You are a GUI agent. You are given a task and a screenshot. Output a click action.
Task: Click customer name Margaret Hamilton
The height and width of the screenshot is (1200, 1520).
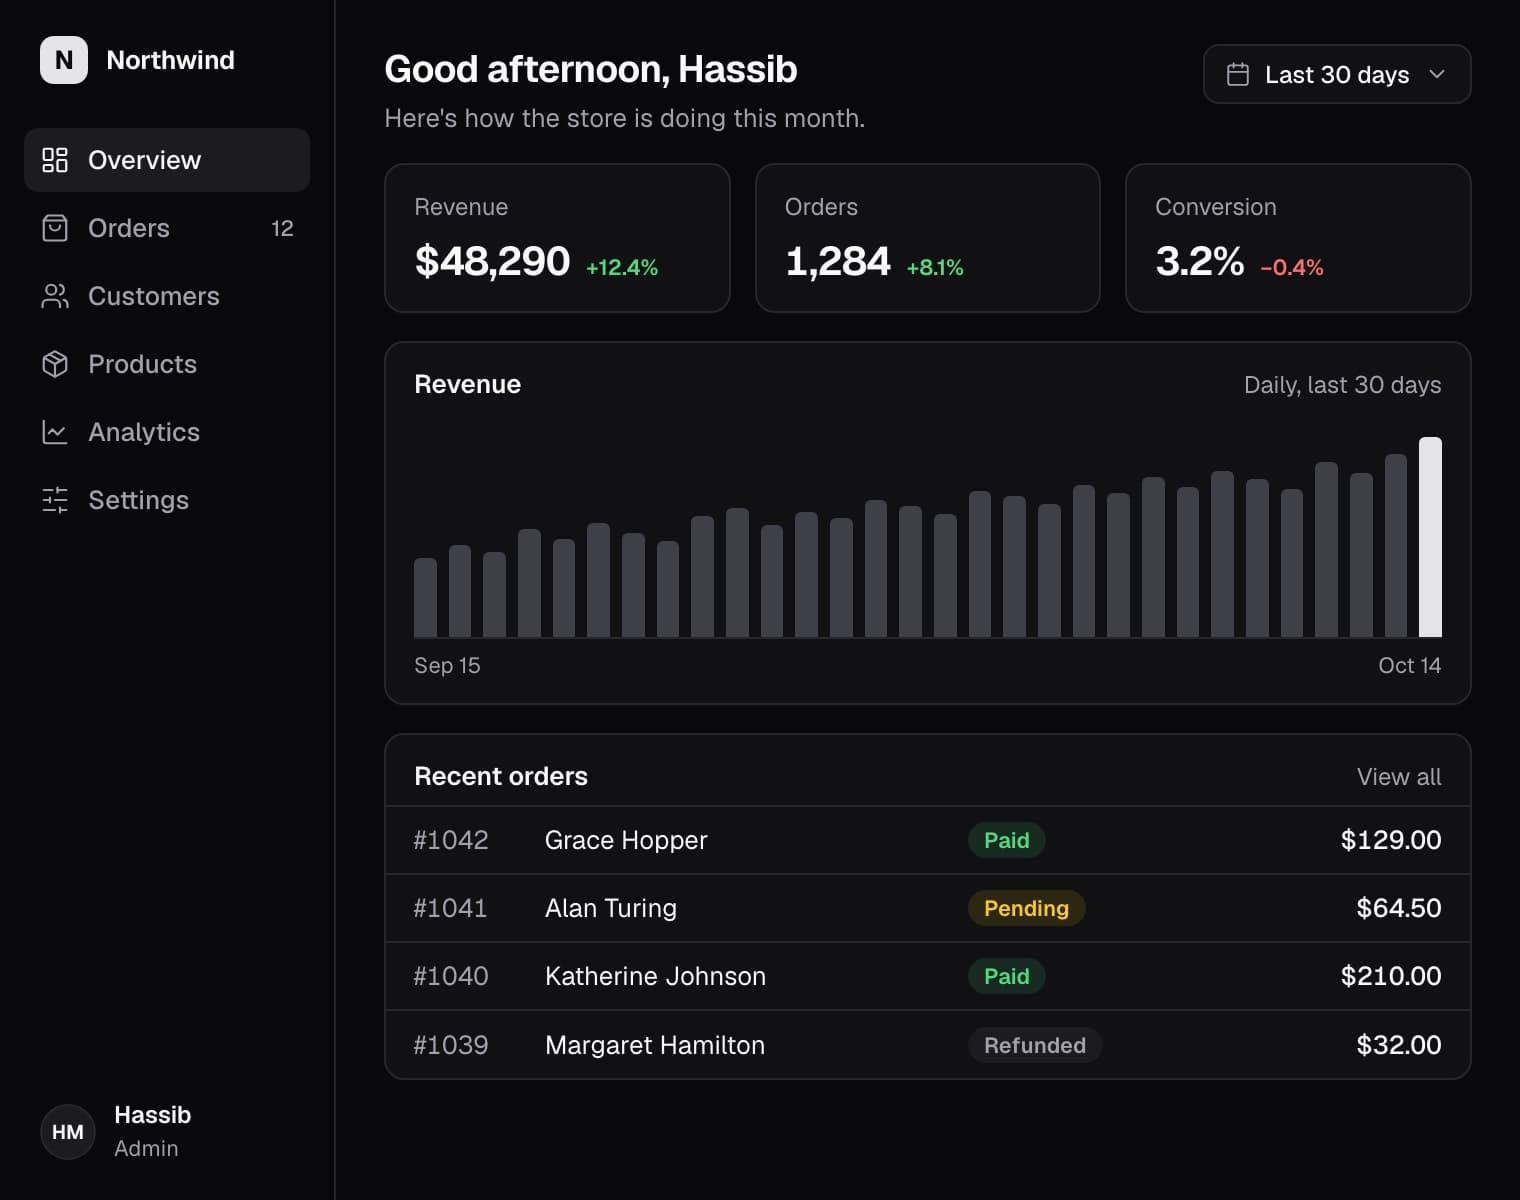(x=655, y=1045)
